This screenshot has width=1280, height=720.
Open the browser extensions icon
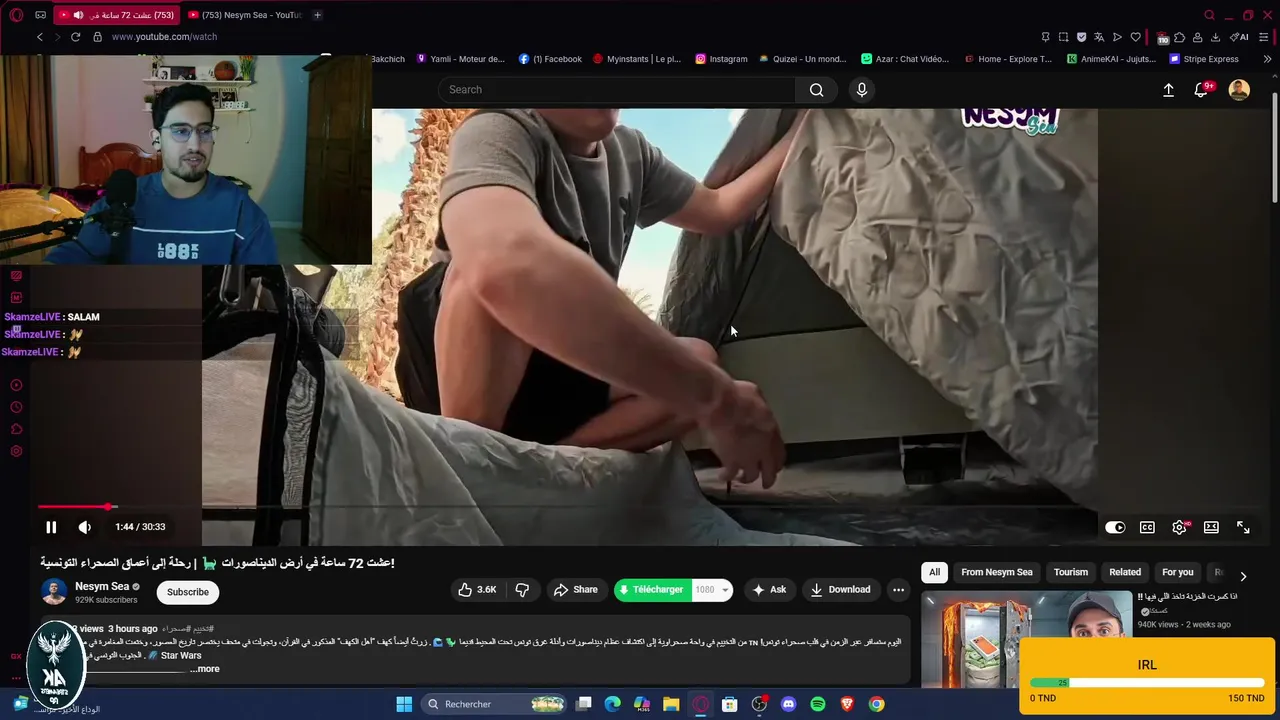tap(1180, 37)
